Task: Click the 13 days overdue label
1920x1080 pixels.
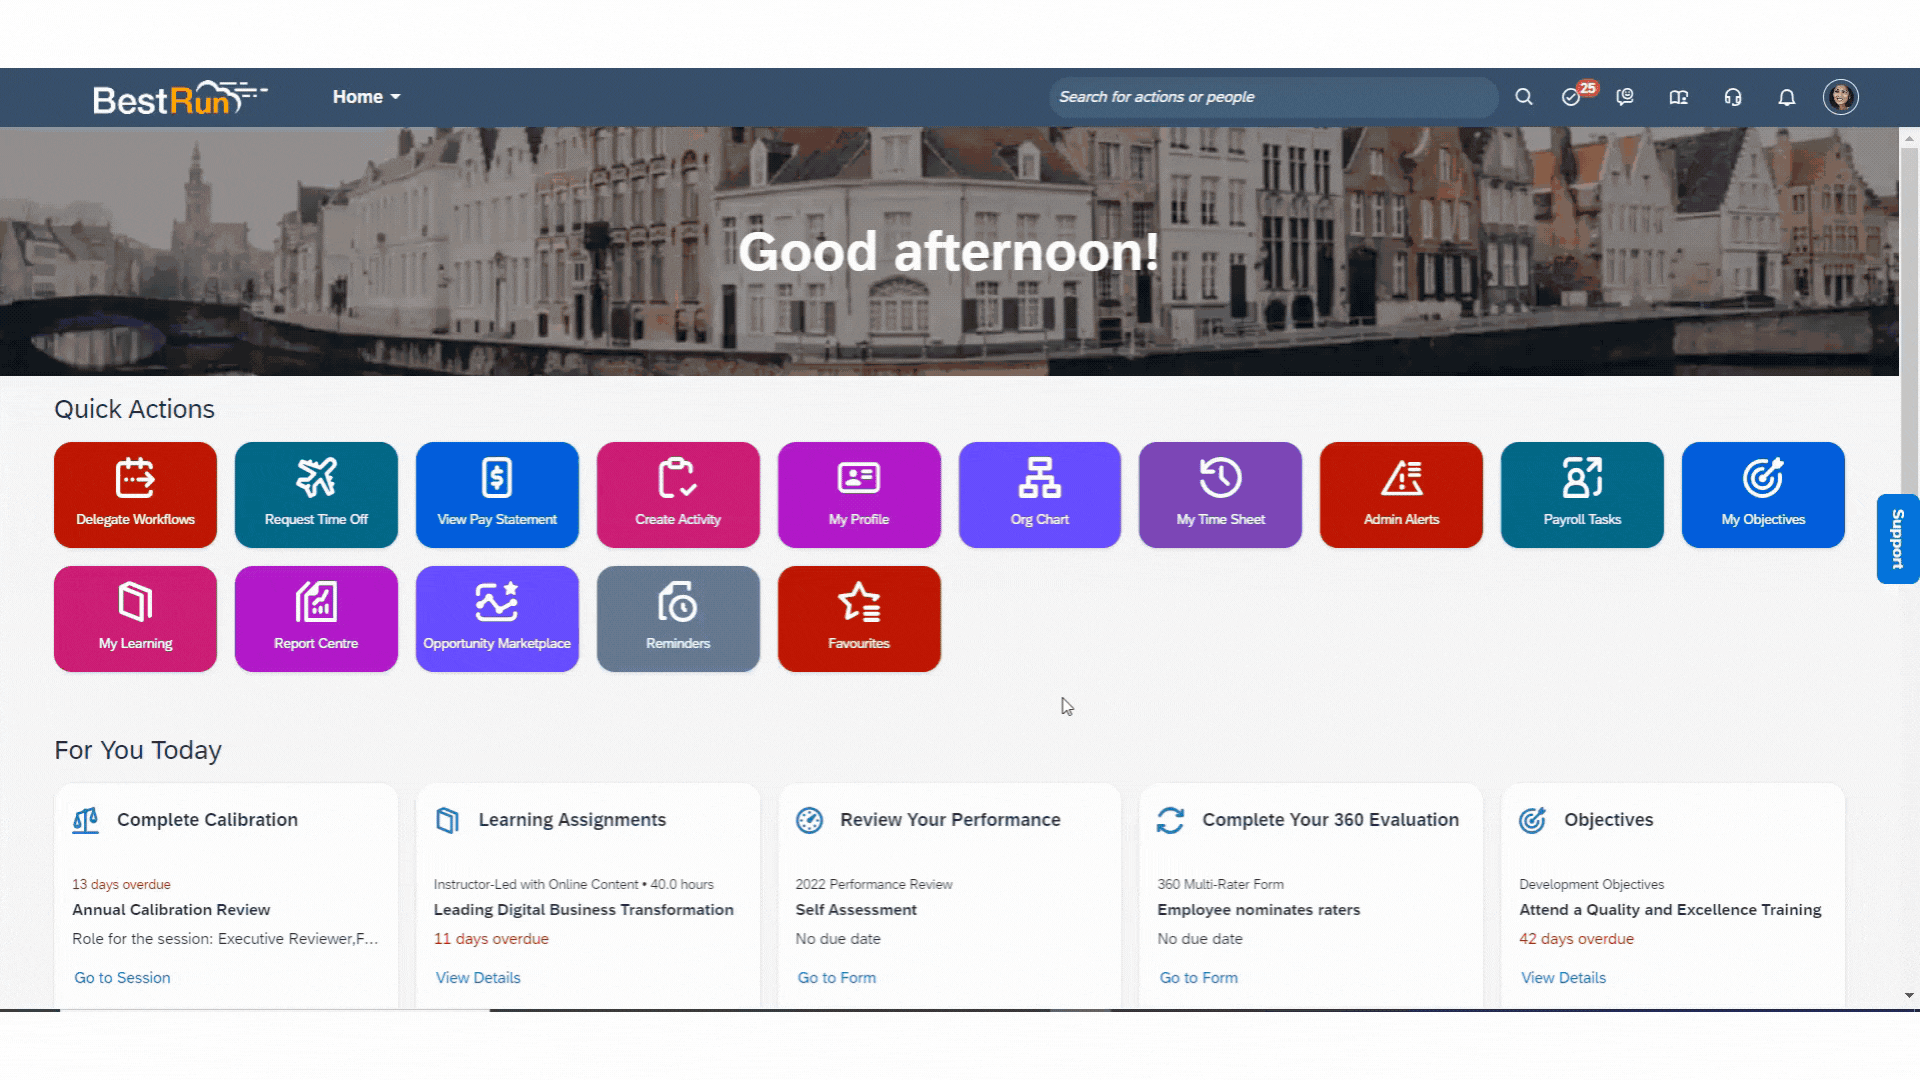Action: (121, 885)
